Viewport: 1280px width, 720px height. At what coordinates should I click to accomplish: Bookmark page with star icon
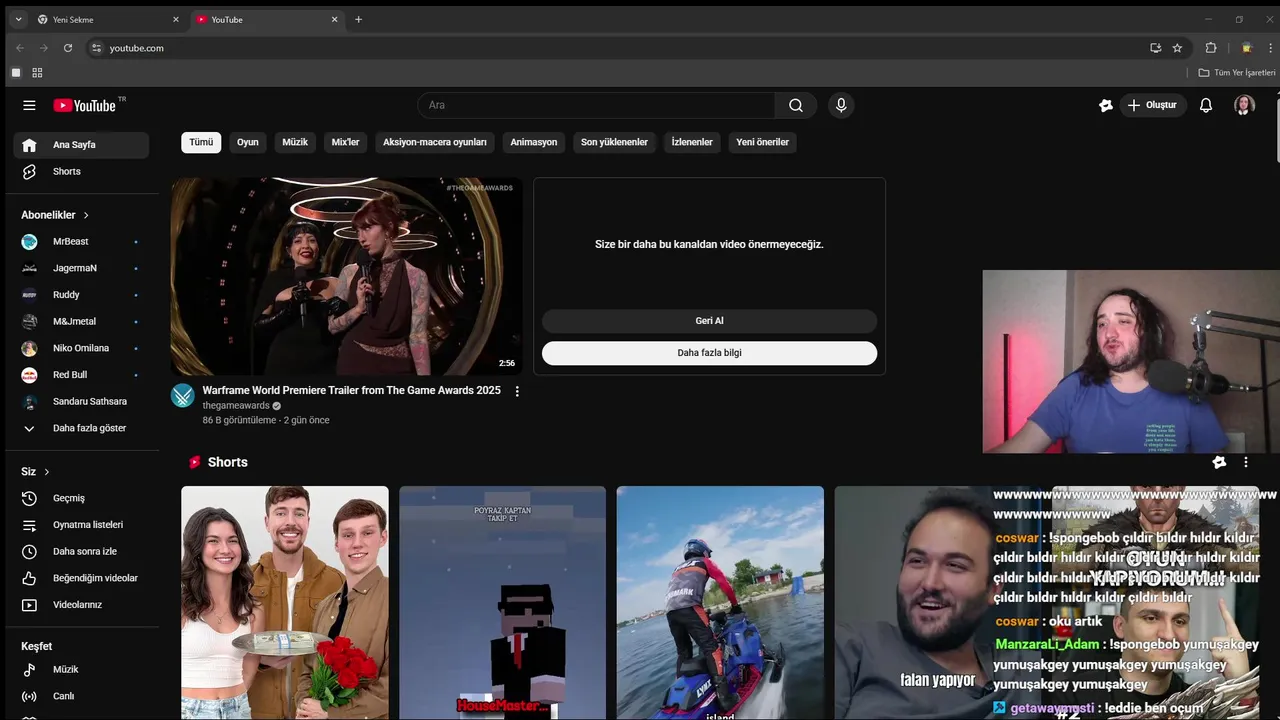[x=1177, y=48]
